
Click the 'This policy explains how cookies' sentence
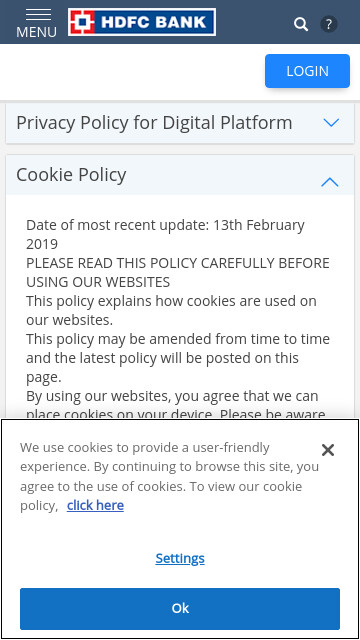pos(171,311)
